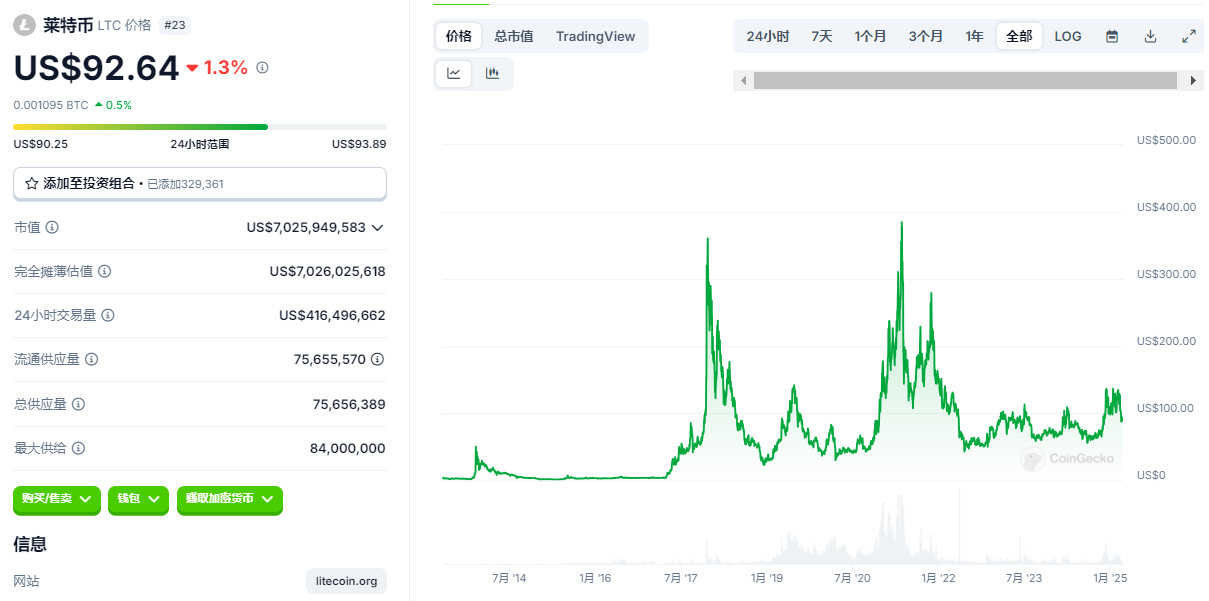
Task: Select the 1年 time range
Action: tap(974, 36)
